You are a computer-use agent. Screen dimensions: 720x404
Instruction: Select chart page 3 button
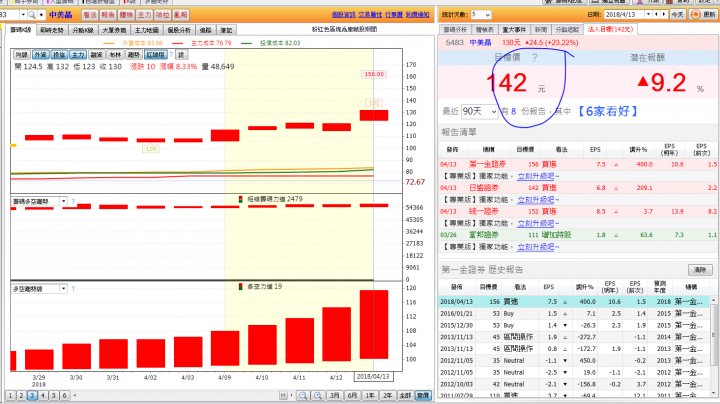(32, 395)
